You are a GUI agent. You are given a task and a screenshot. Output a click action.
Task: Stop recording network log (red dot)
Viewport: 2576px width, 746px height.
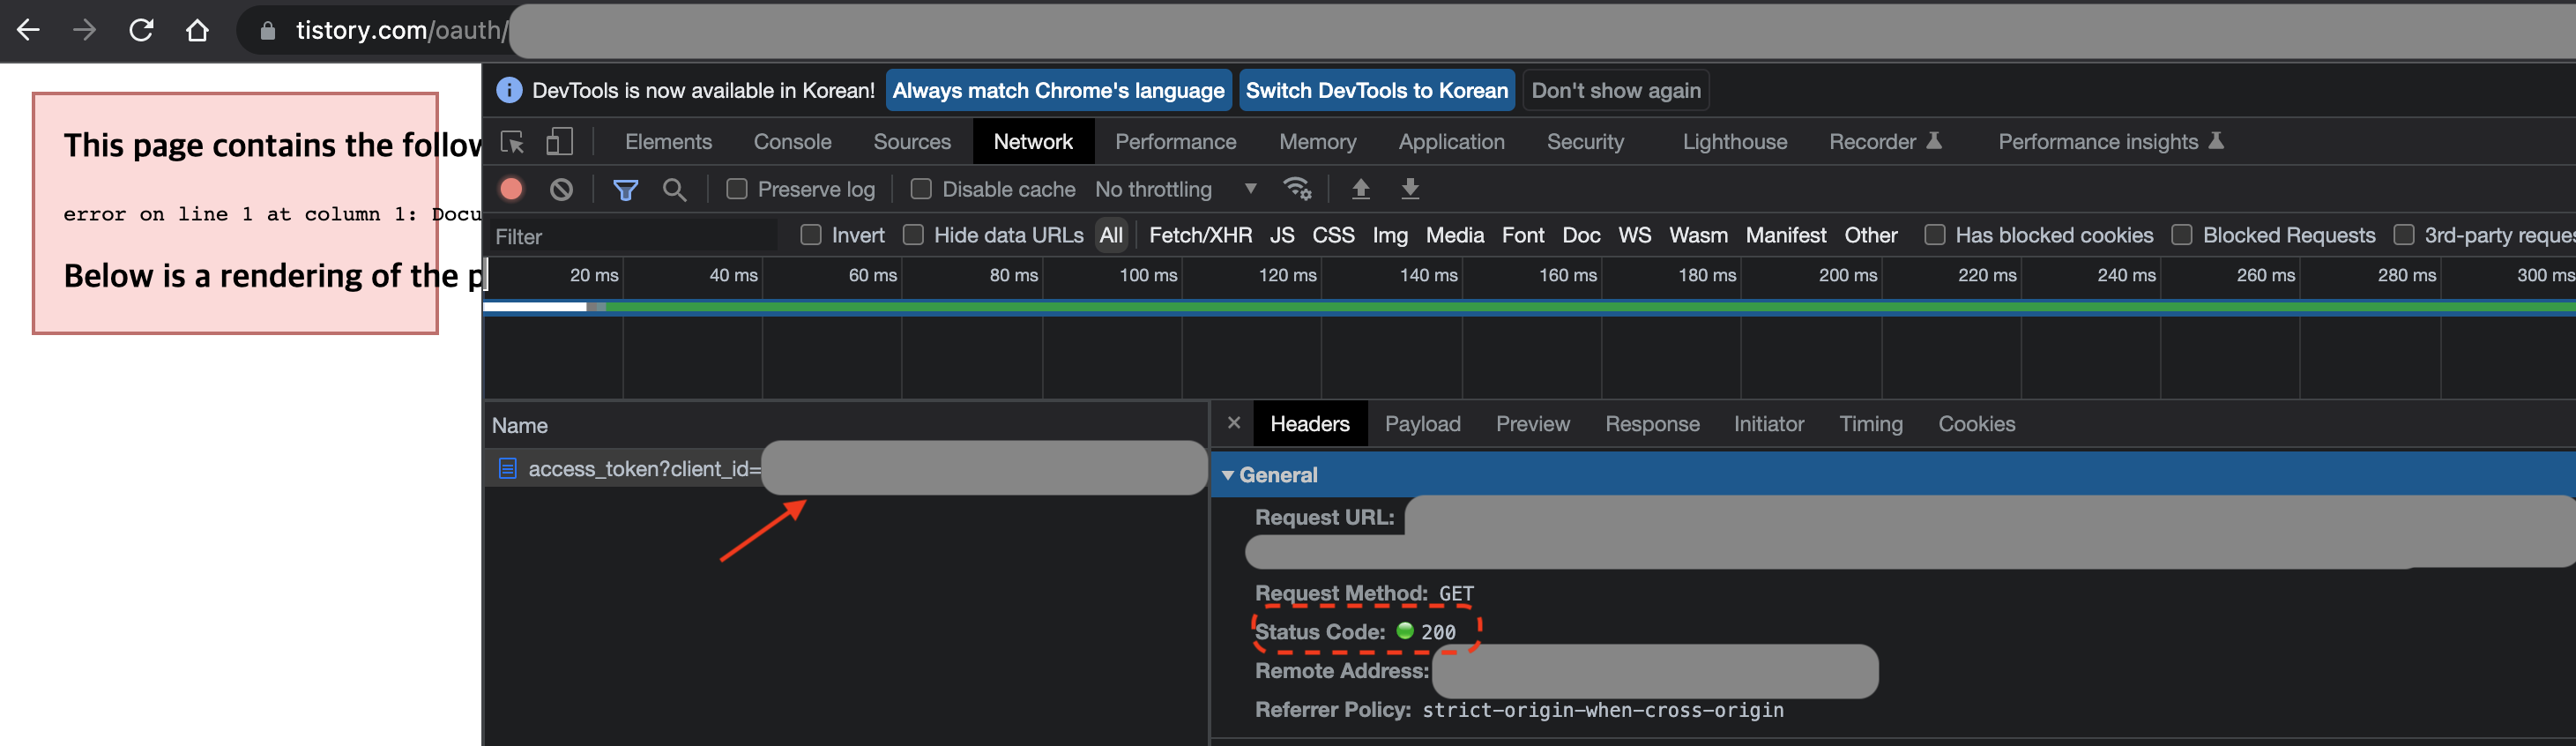point(511,189)
